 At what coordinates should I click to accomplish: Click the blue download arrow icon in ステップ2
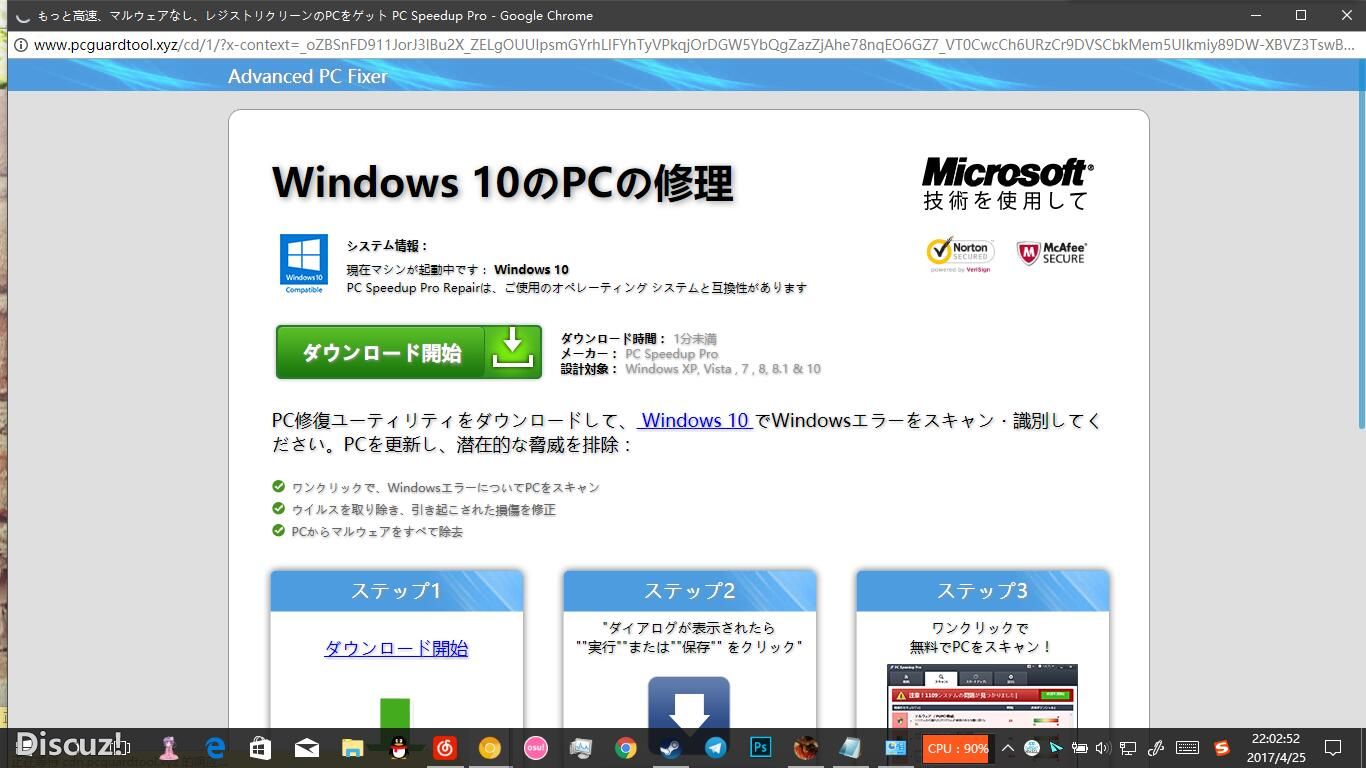(689, 703)
